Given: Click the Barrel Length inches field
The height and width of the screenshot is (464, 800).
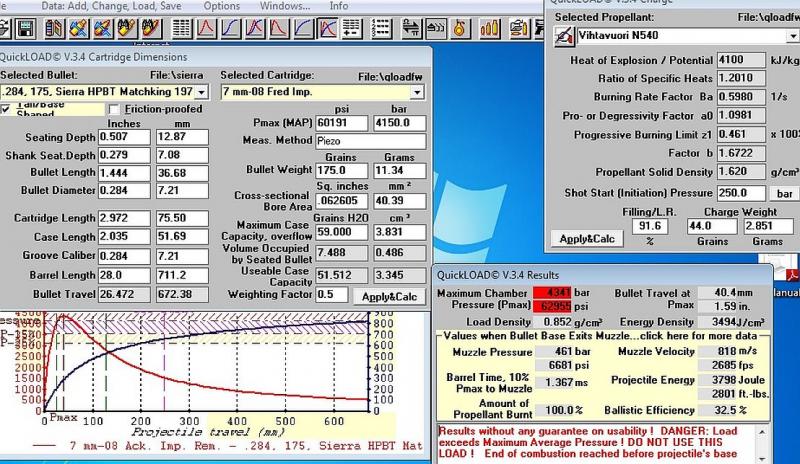Looking at the screenshot, I should 124,275.
